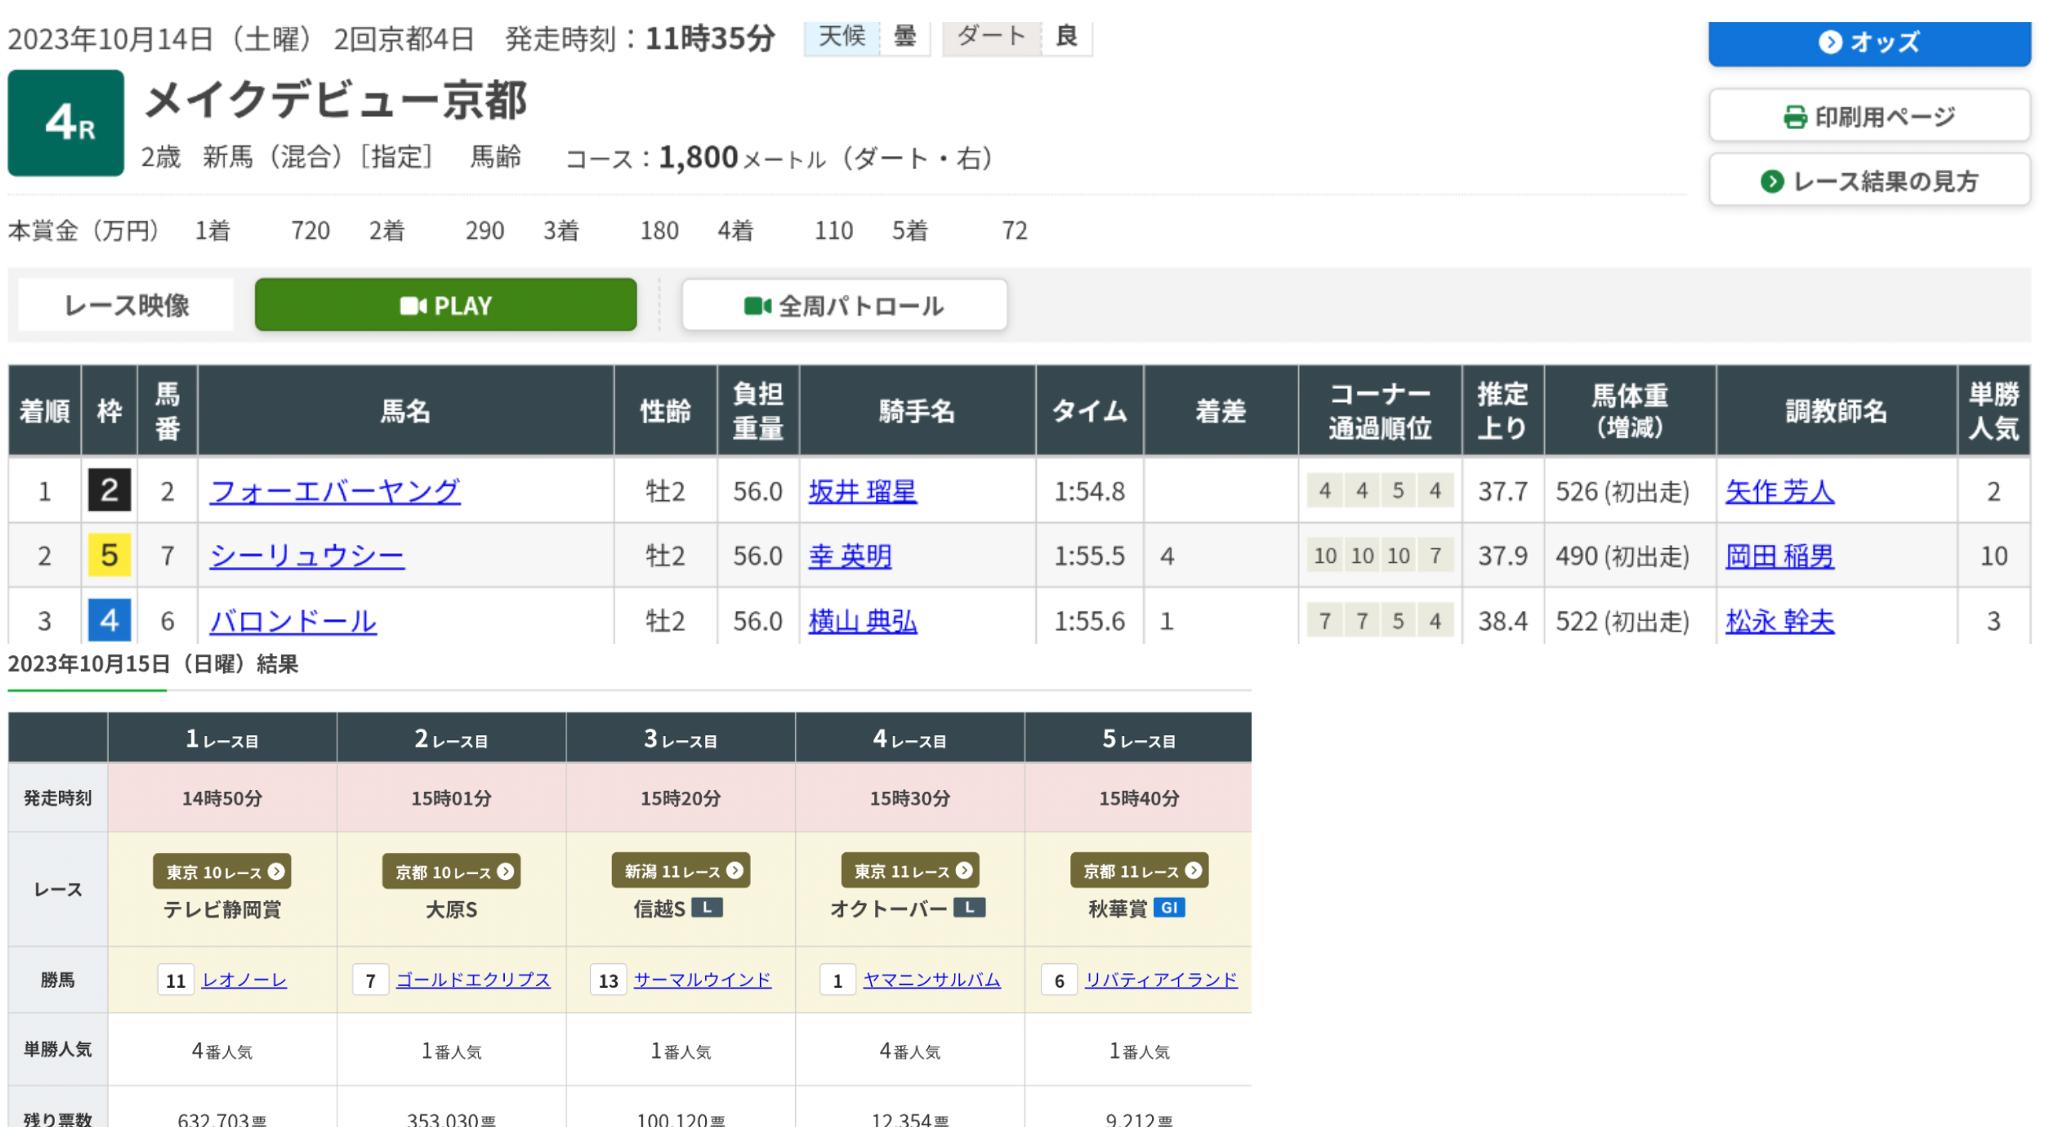
Task: Open 京都 11レース arrow badge
Action: [1138, 871]
